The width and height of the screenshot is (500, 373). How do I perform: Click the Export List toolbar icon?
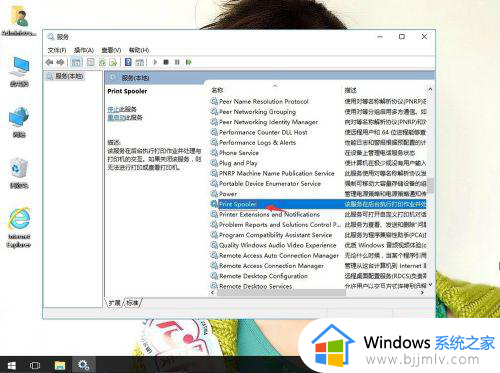pyautogui.click(x=113, y=62)
